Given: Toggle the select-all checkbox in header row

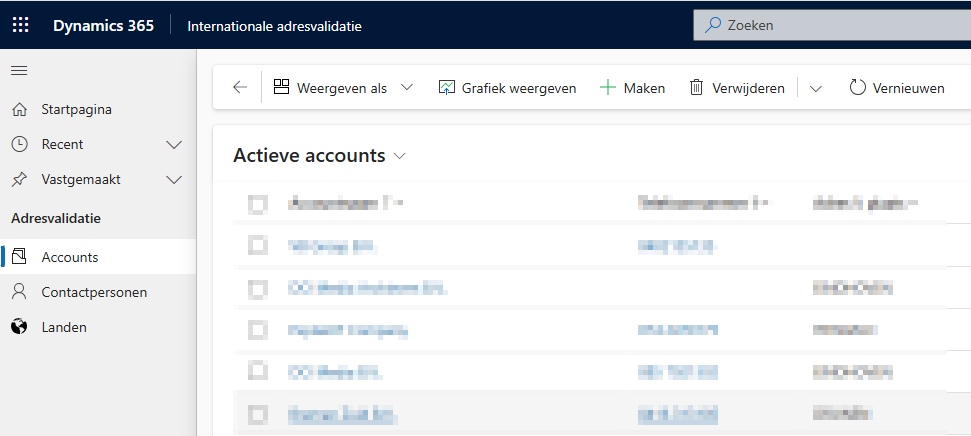Looking at the screenshot, I should [257, 204].
